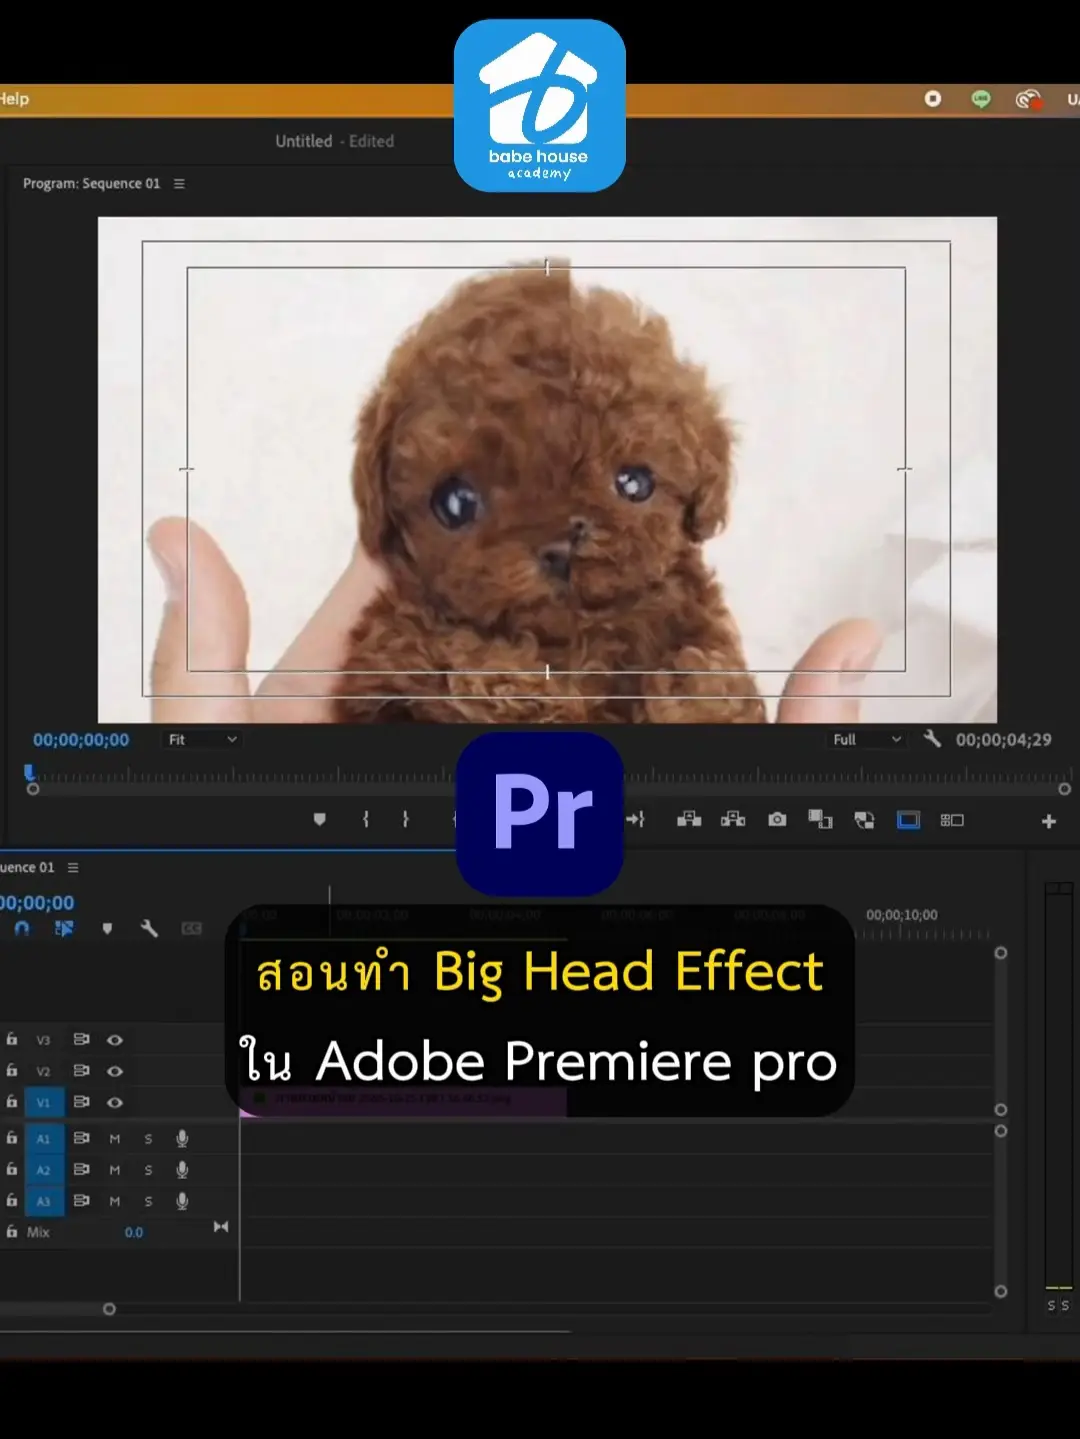Click the Extract icon in the Program monitor

pyautogui.click(x=735, y=820)
